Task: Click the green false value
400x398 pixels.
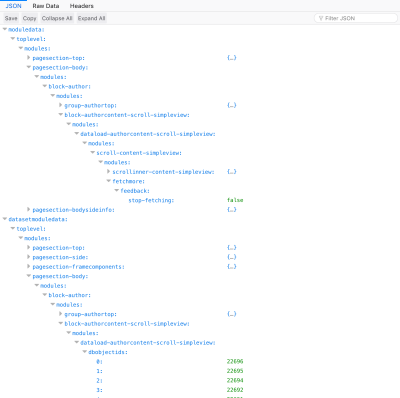Action: tap(235, 200)
